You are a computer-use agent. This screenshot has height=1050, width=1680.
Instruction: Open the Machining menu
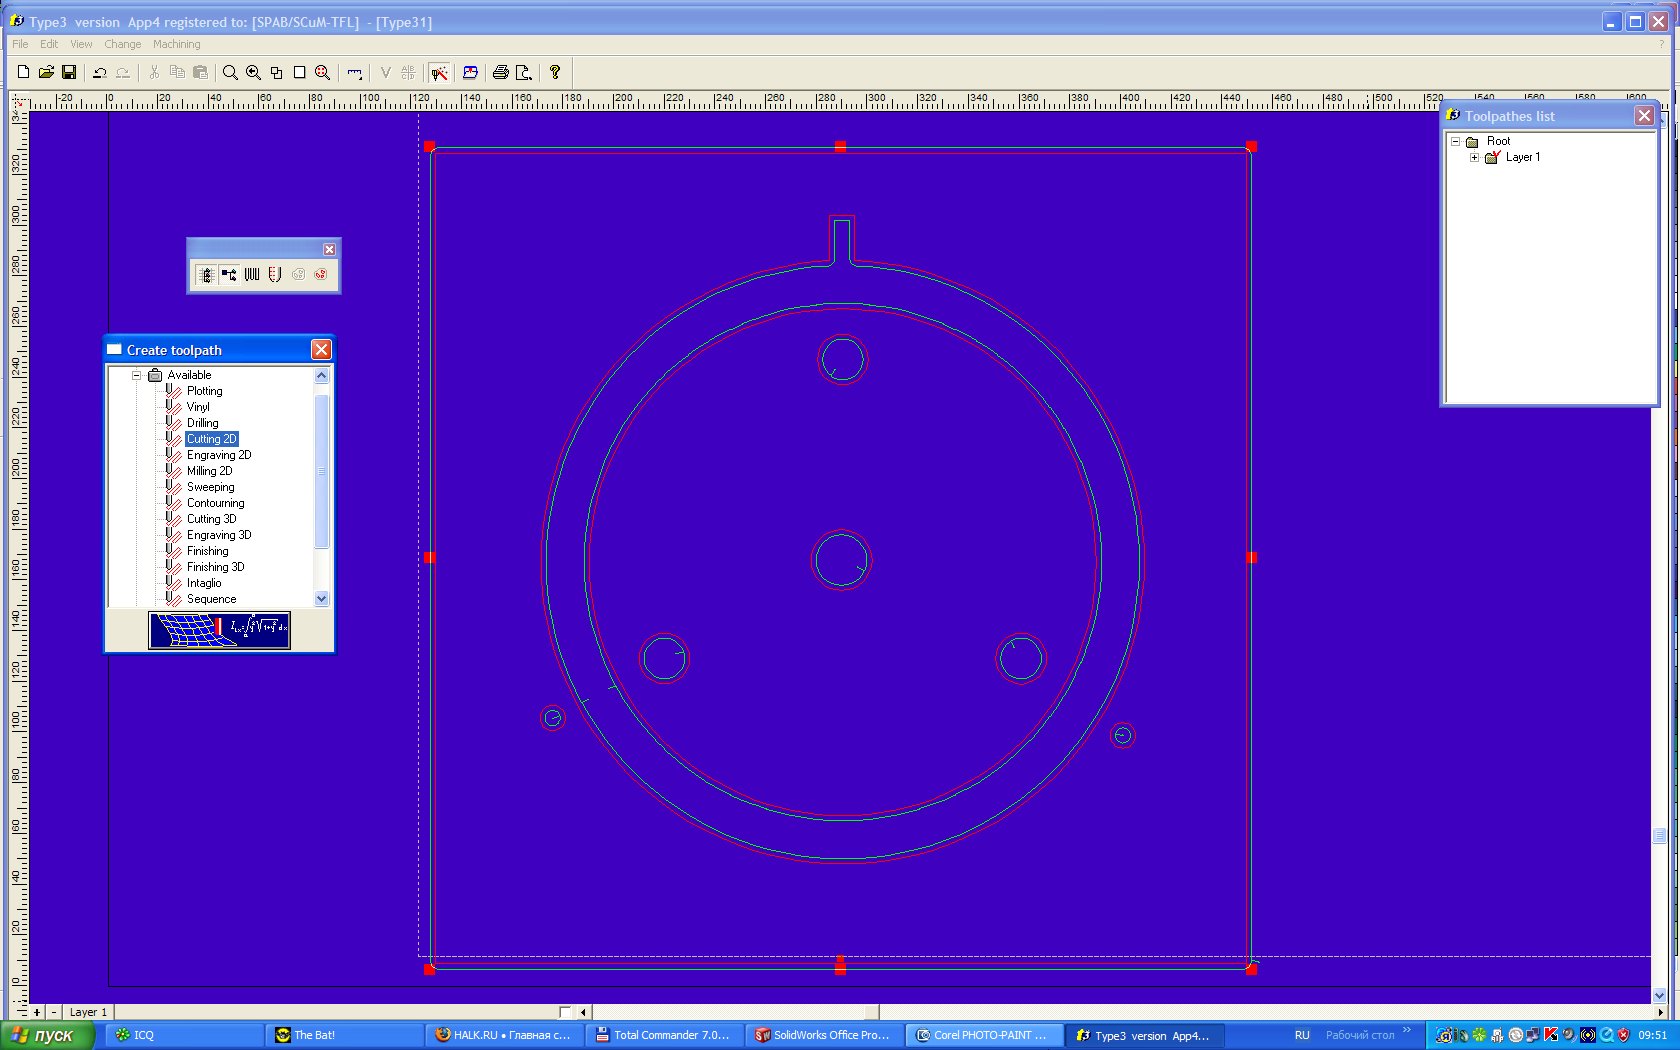click(176, 44)
